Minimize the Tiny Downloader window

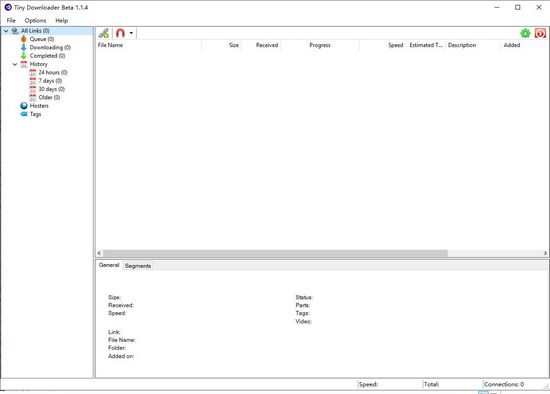pyautogui.click(x=497, y=7)
